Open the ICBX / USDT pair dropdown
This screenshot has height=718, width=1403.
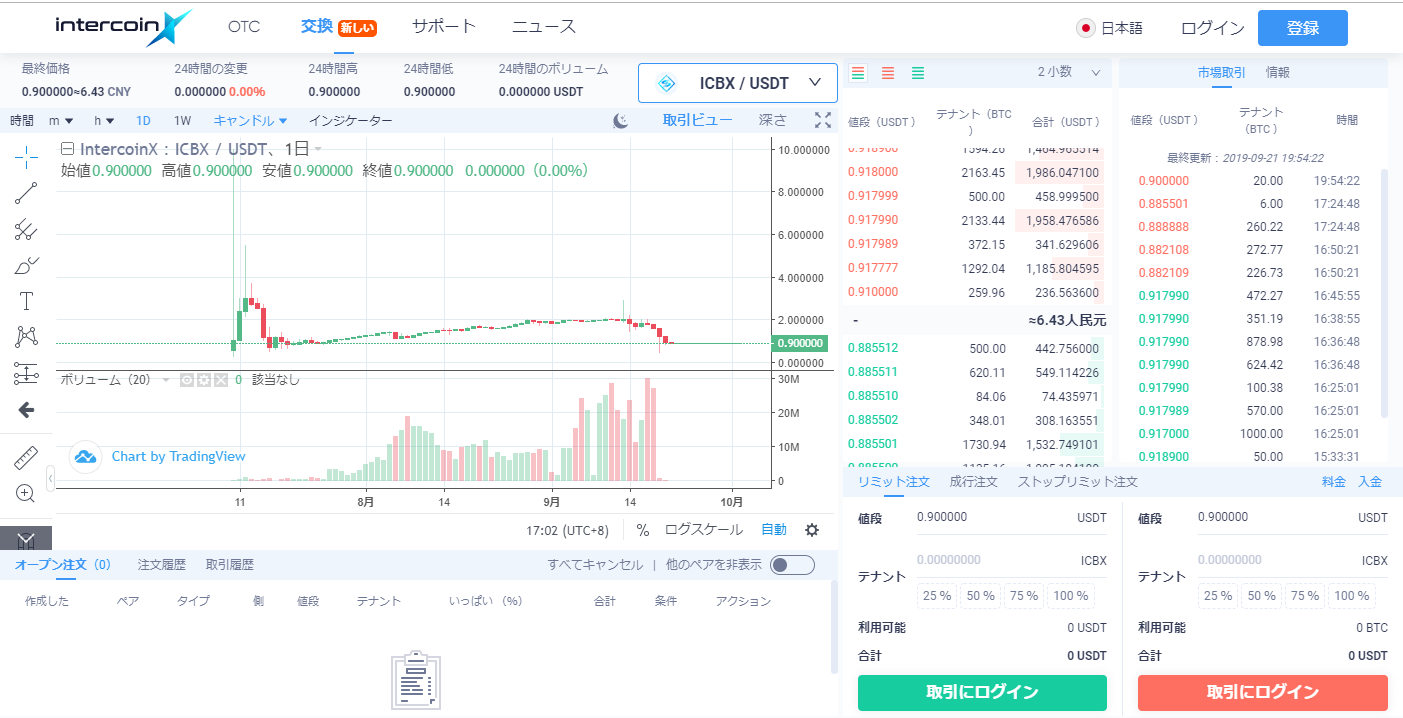(x=738, y=83)
